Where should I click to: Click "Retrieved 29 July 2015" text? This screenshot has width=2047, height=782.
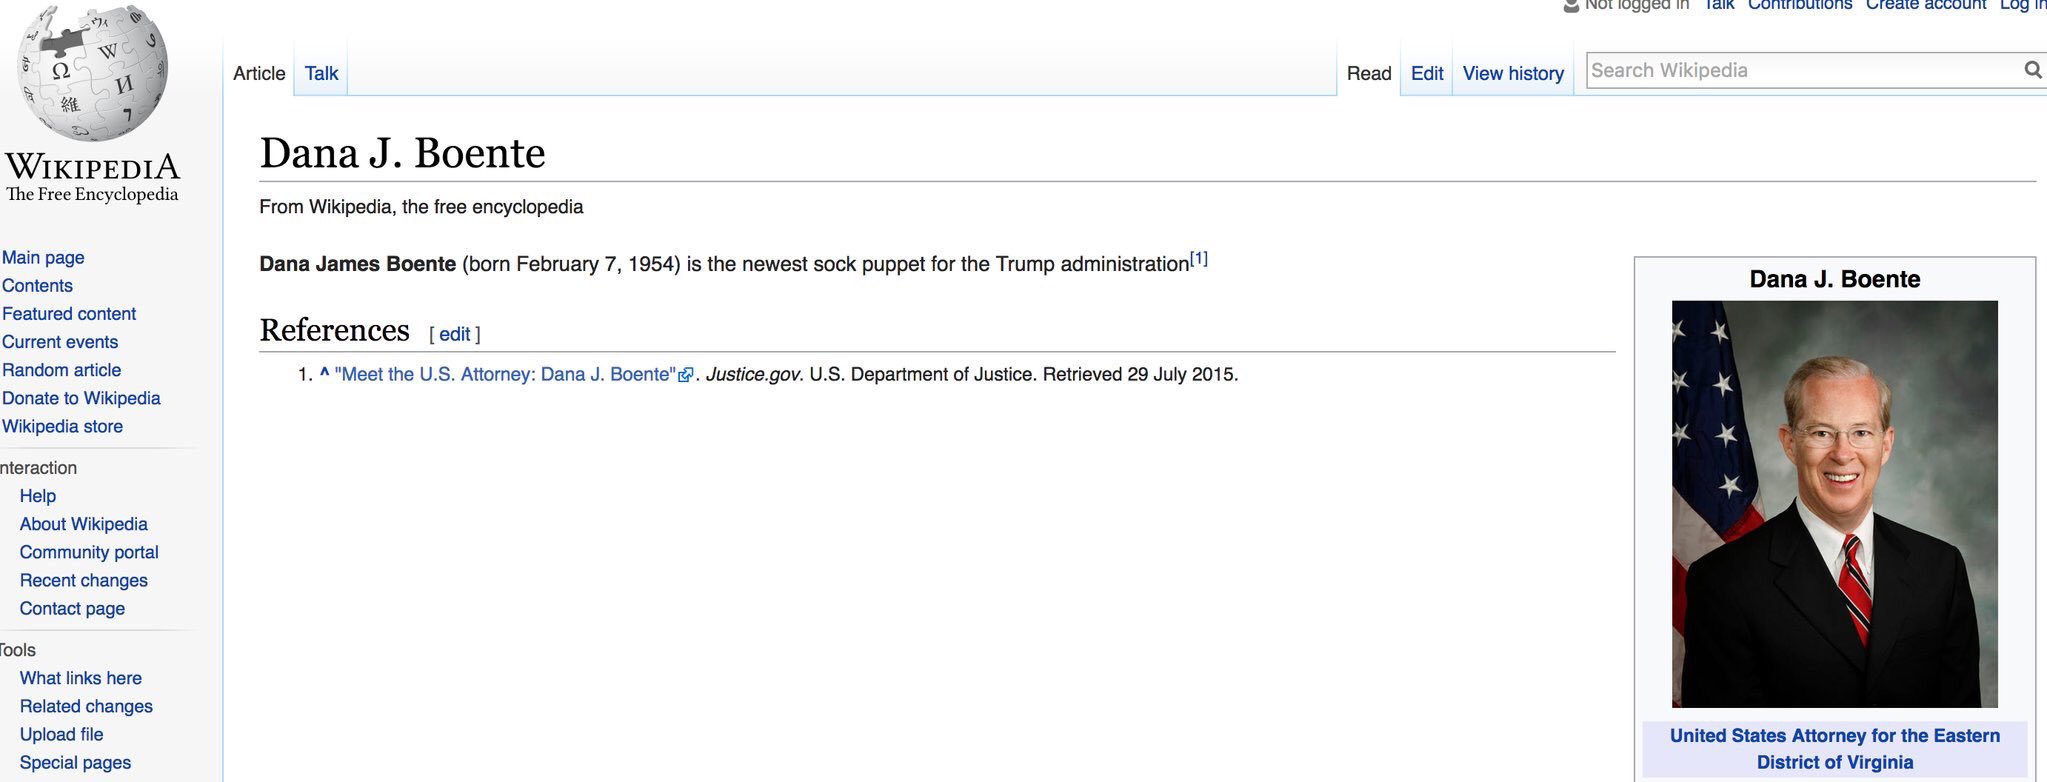[x=1140, y=374]
